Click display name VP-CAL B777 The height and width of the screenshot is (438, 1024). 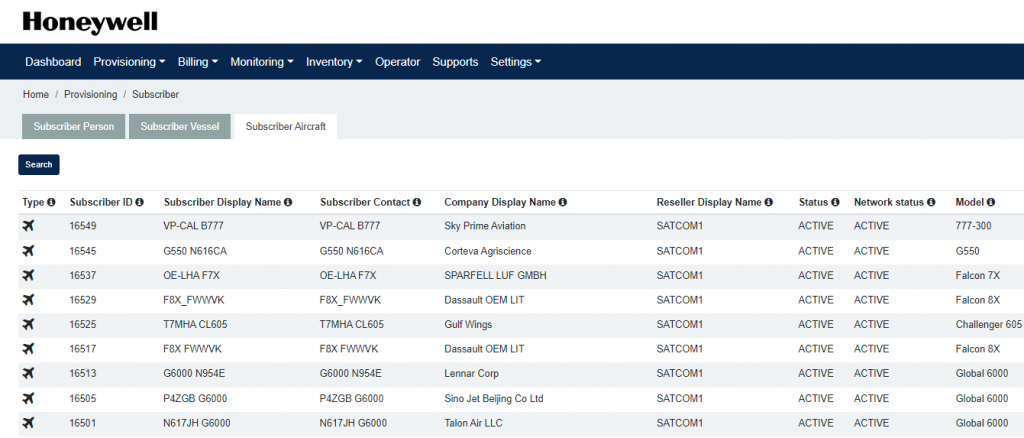(193, 226)
